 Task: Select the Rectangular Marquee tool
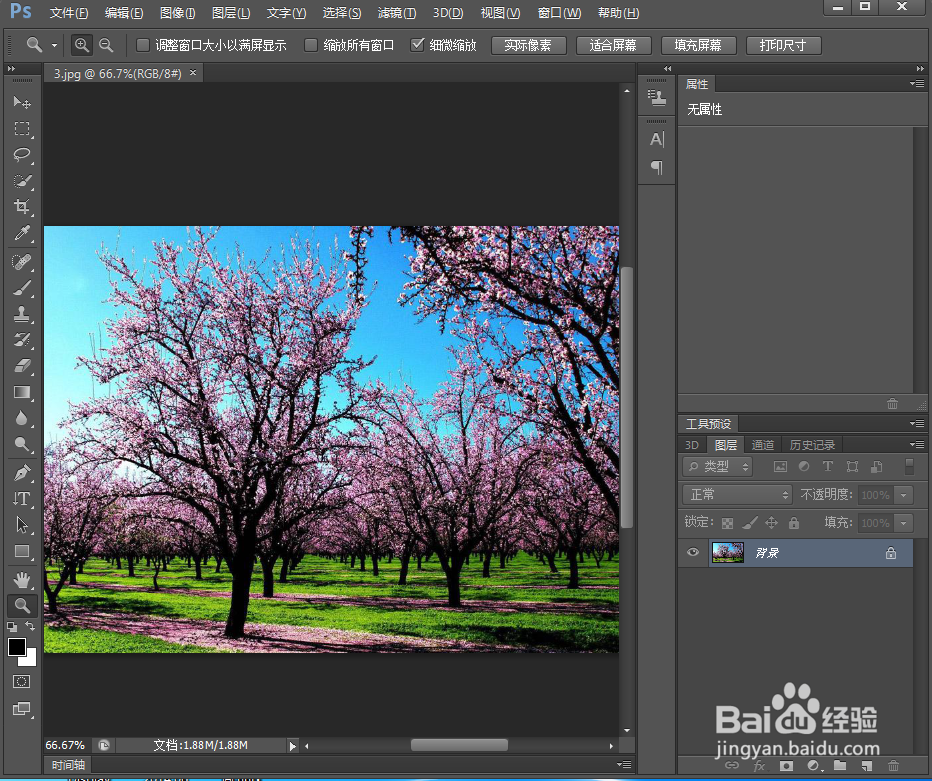point(22,128)
